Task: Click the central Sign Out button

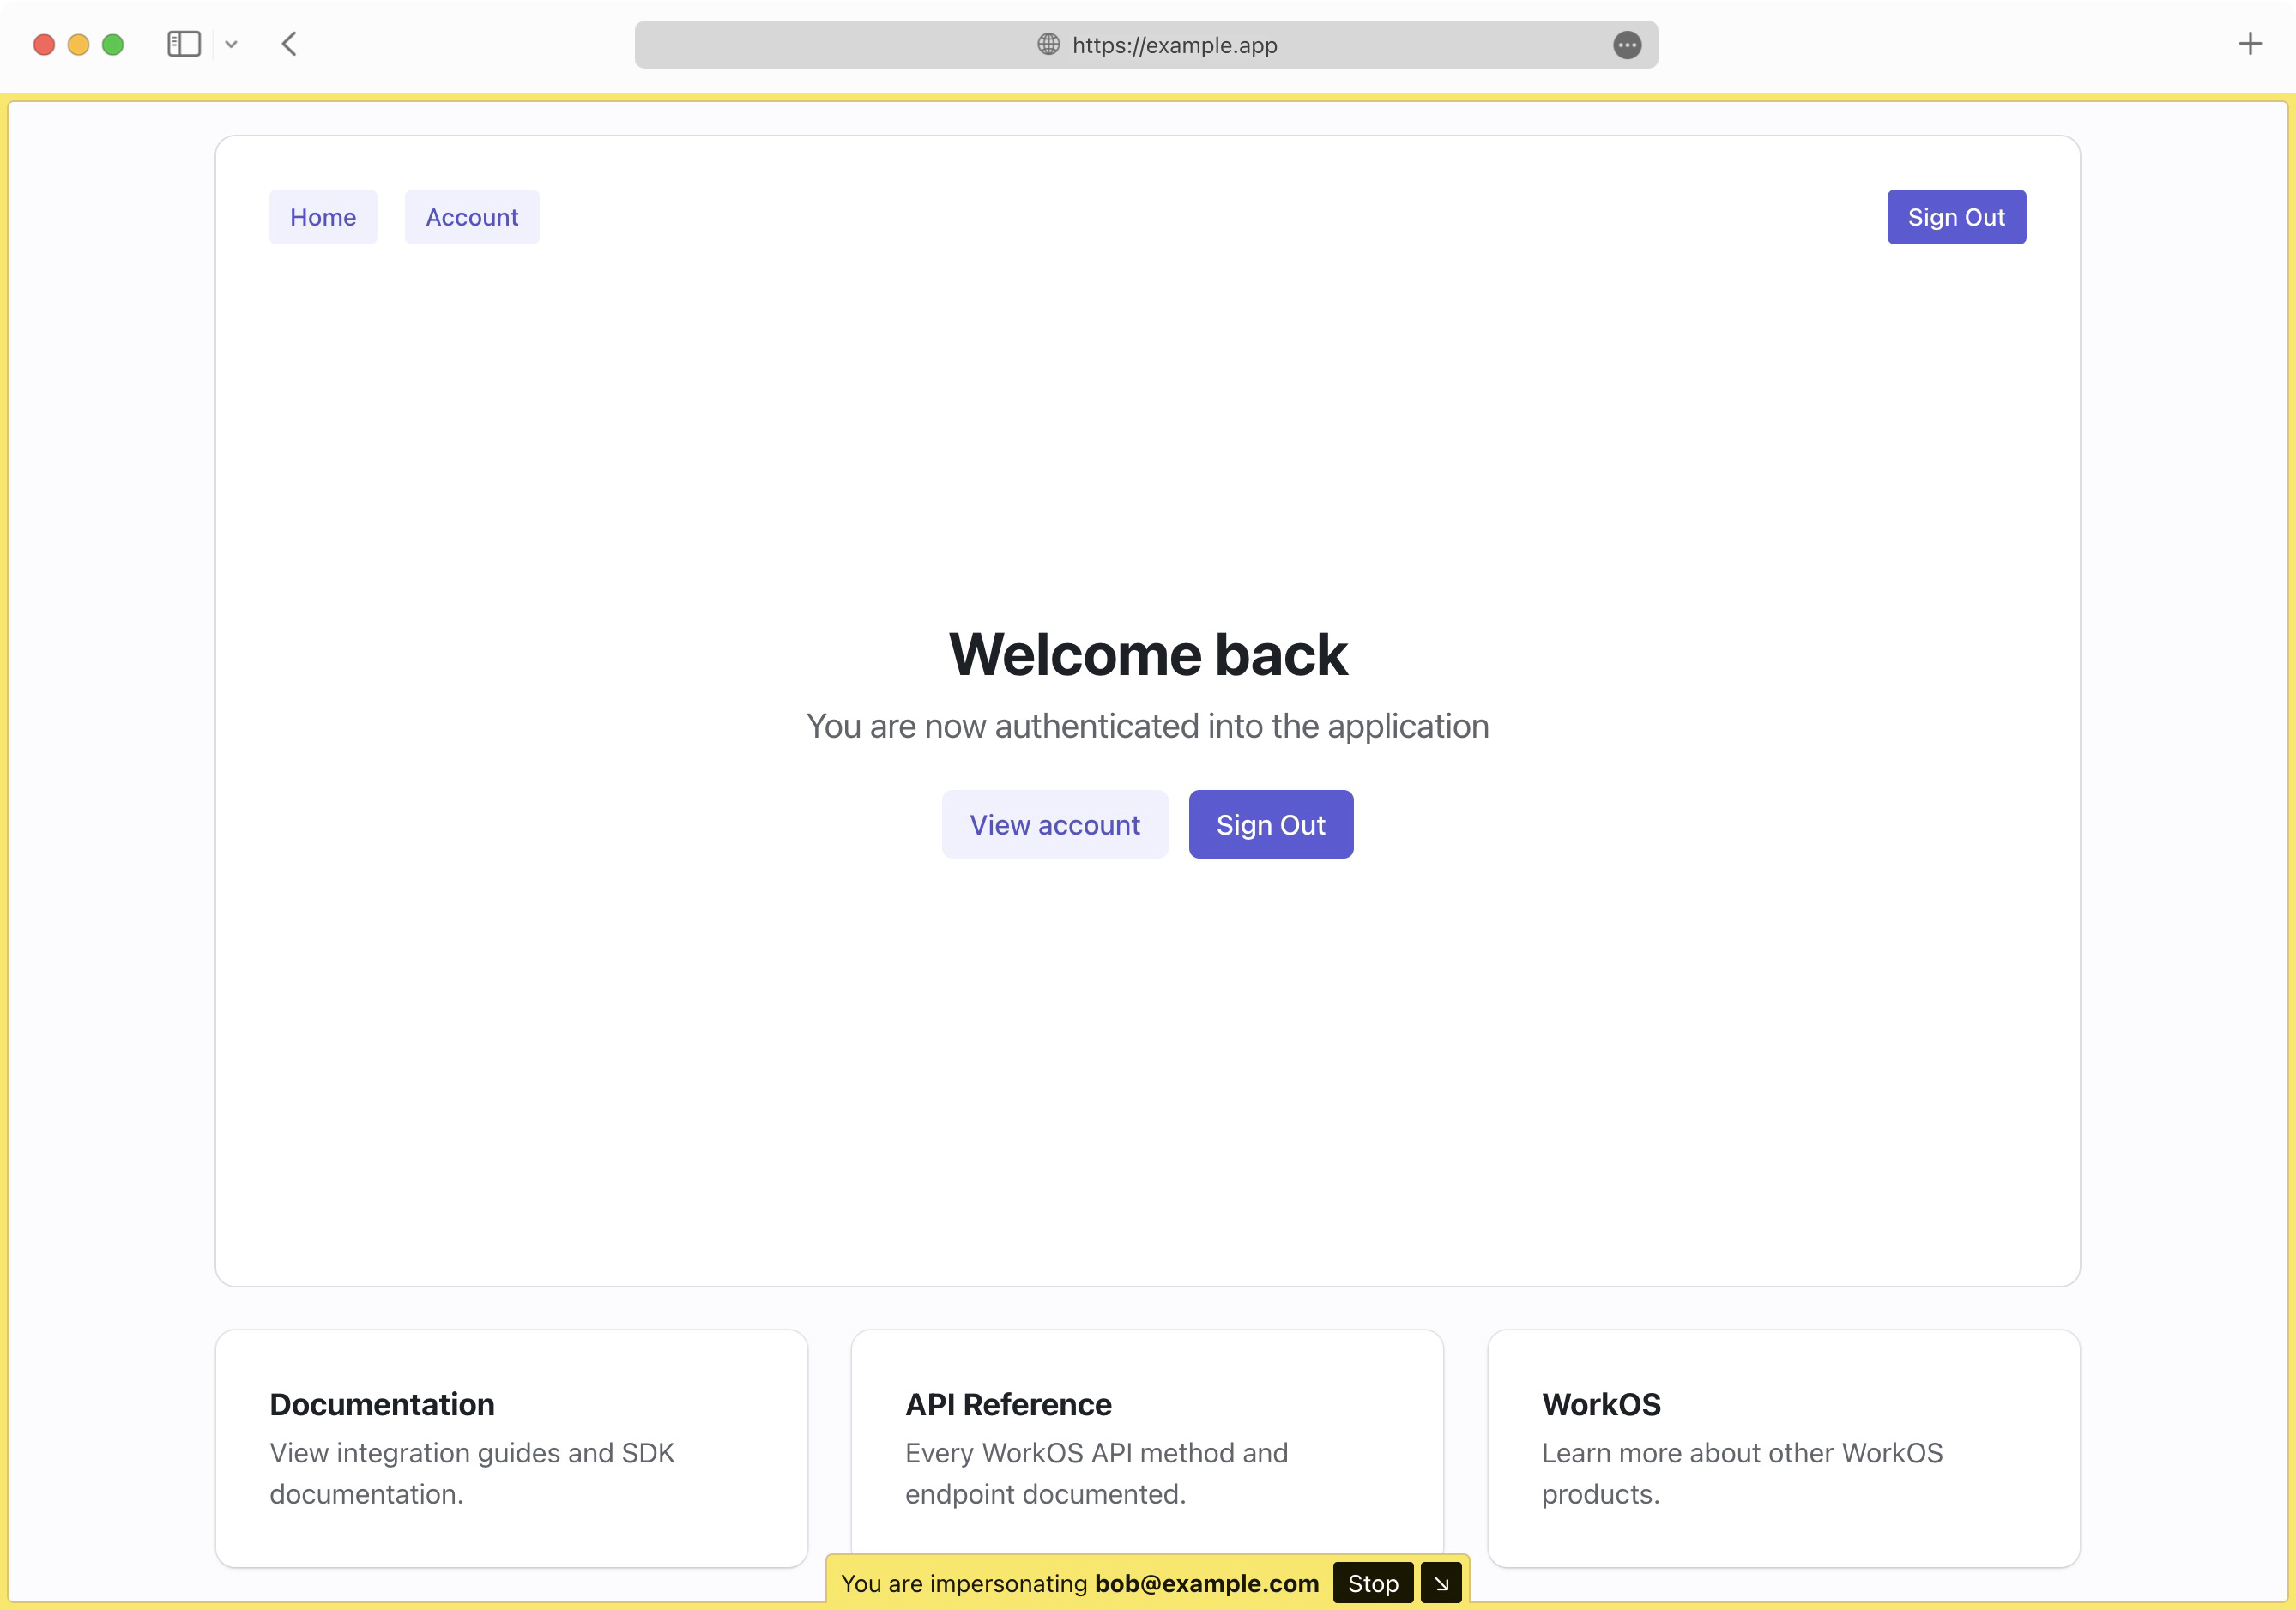Action: coord(1270,824)
